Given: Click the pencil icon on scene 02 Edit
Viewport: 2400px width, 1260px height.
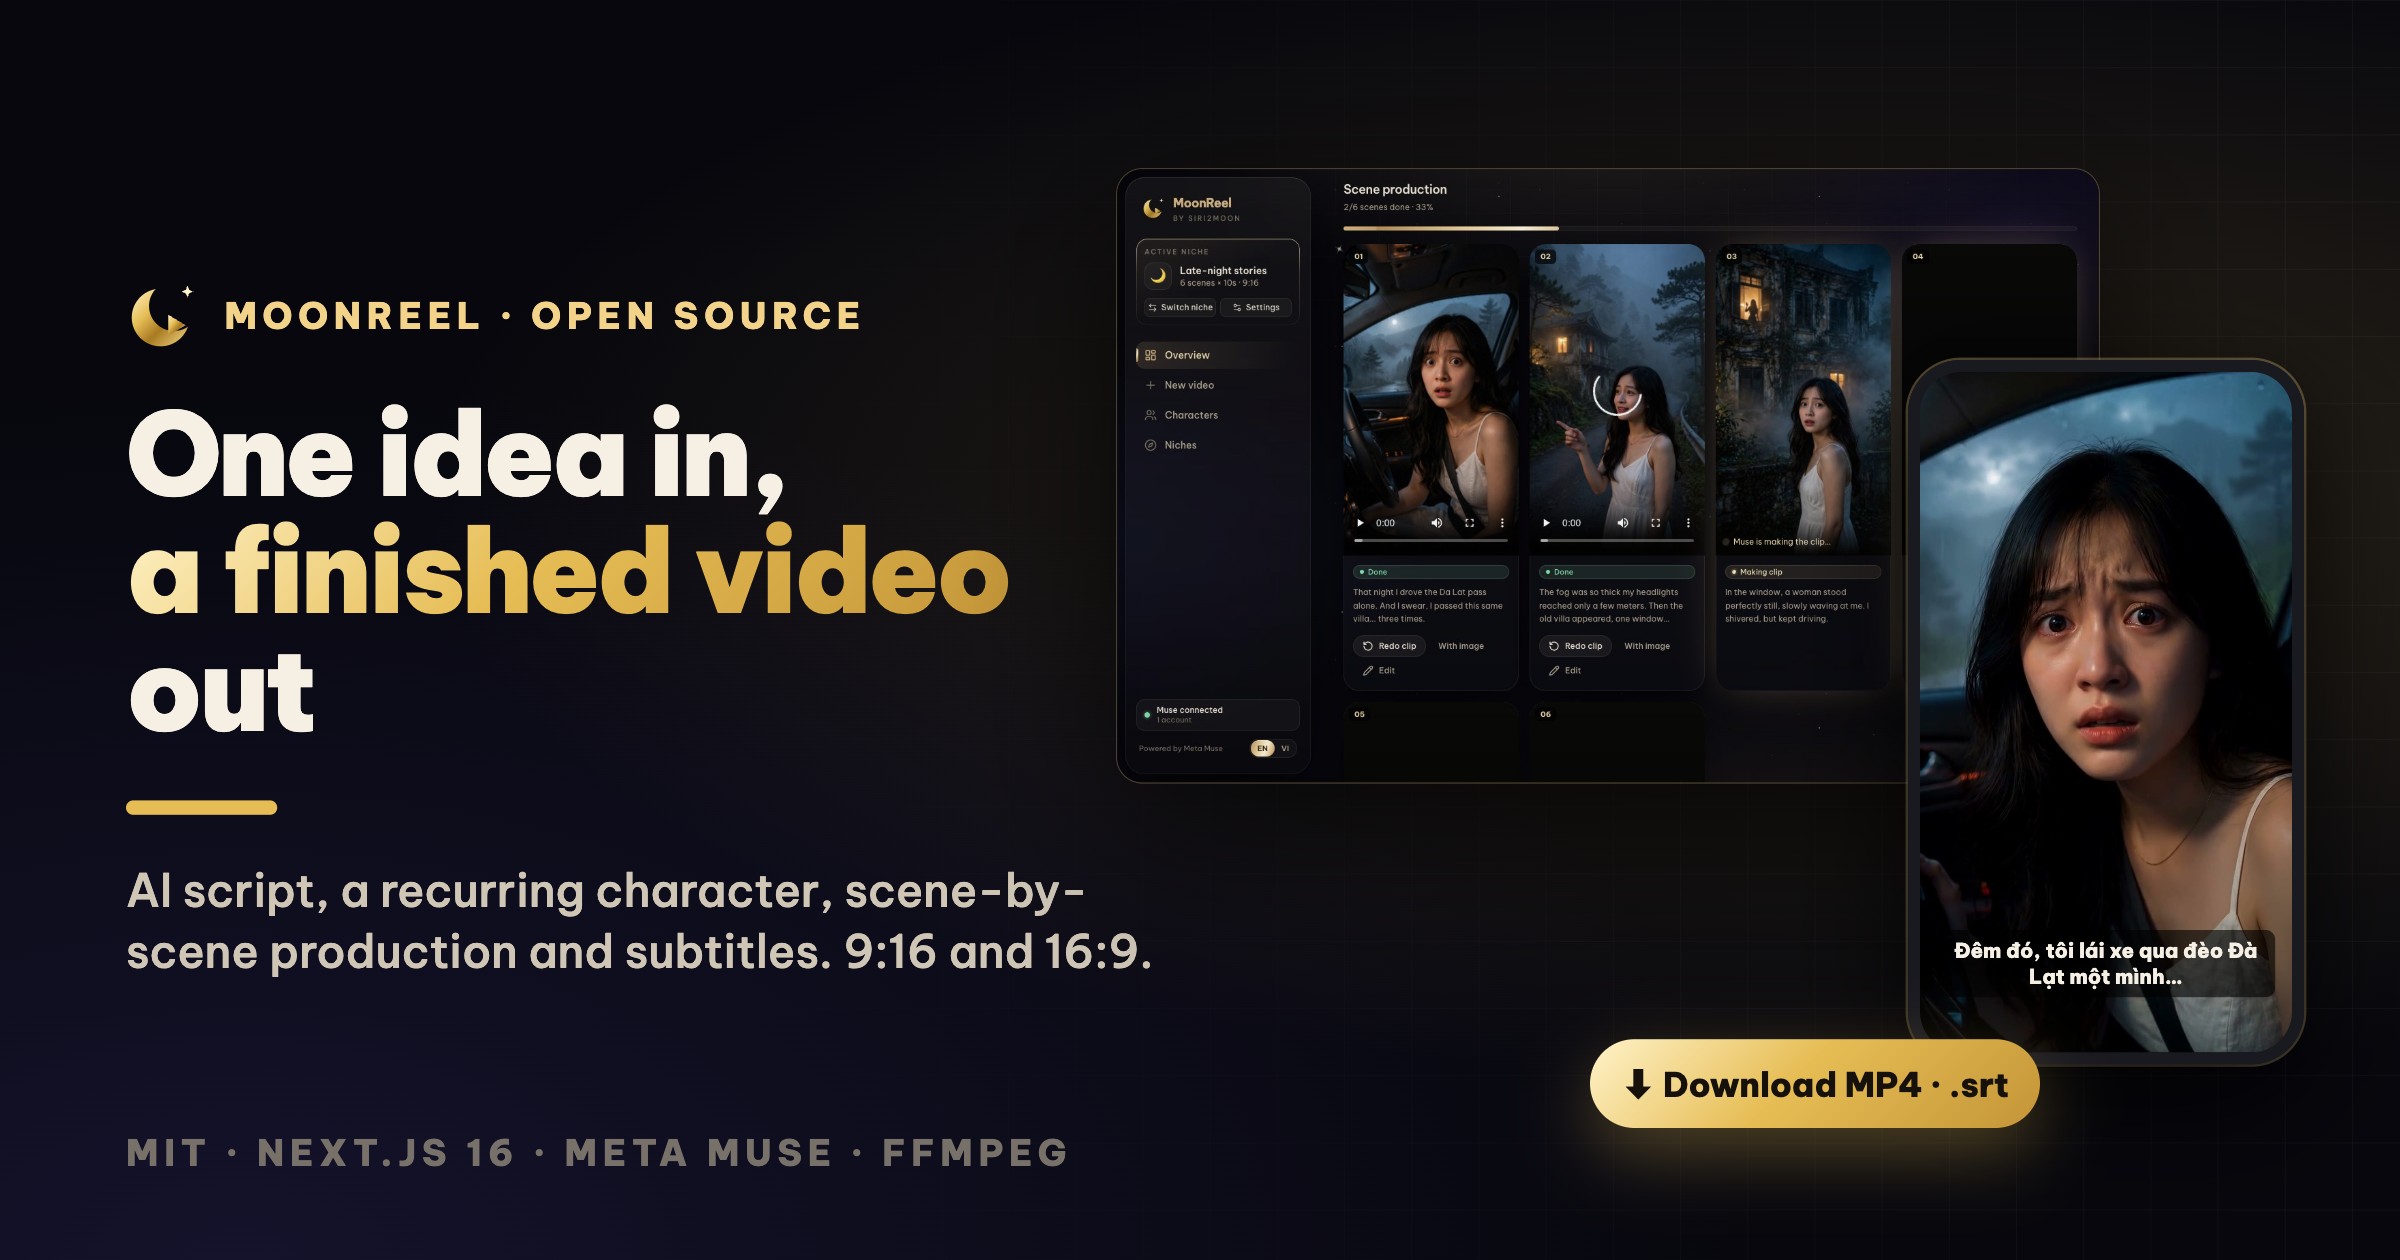Looking at the screenshot, I should point(1554,671).
